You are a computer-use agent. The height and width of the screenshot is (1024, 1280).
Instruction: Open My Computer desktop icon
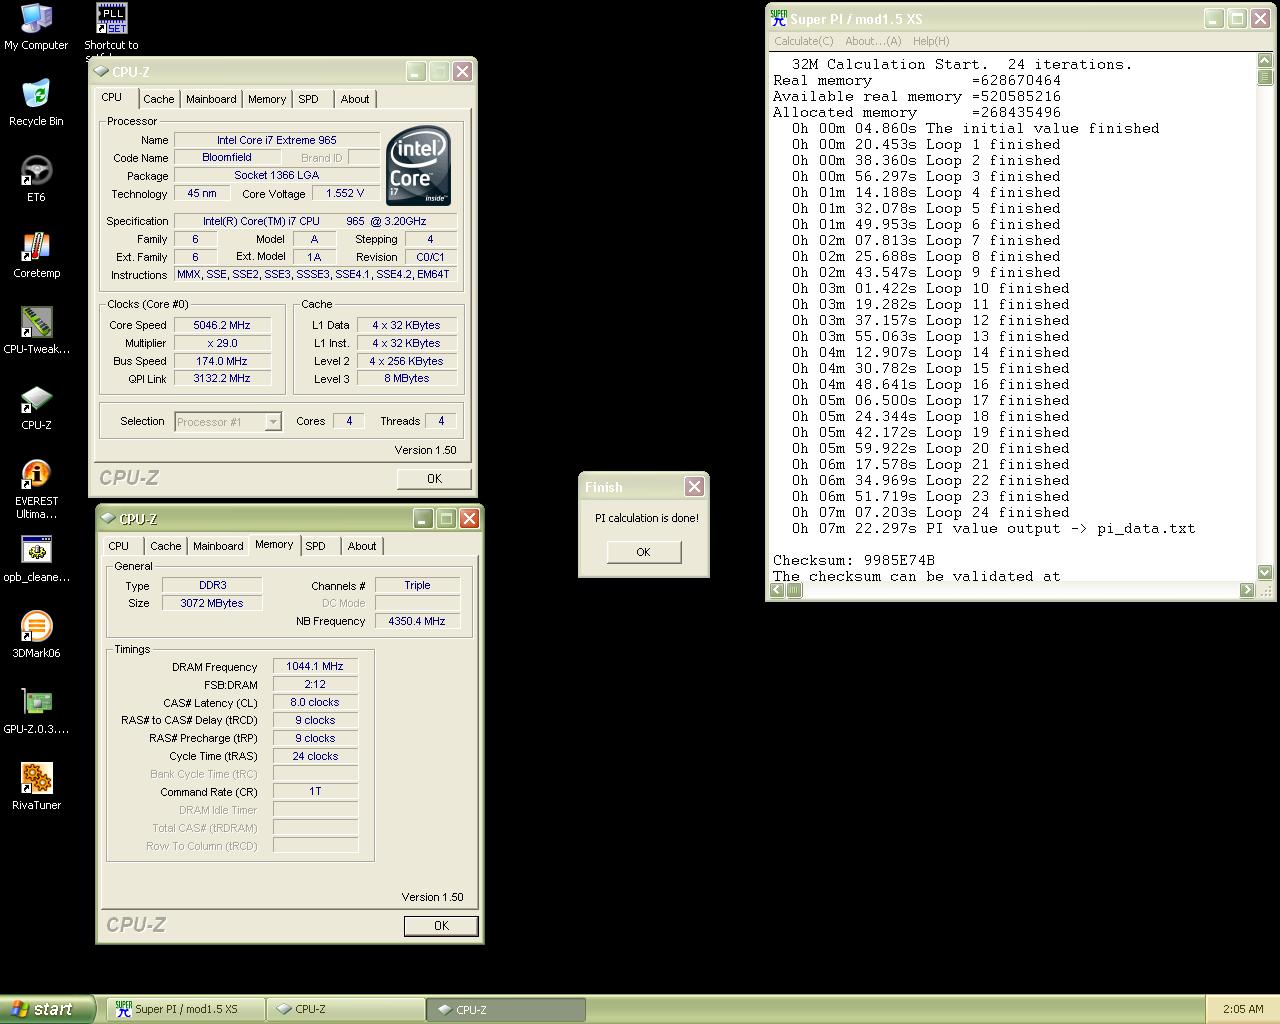coord(36,27)
